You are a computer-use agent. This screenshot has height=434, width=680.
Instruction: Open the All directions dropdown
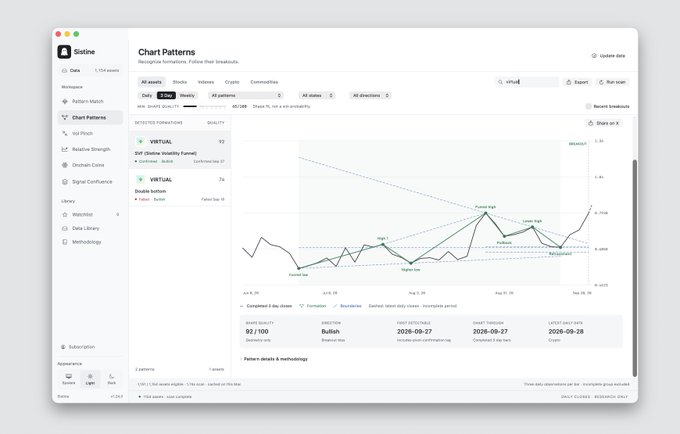tap(370, 95)
